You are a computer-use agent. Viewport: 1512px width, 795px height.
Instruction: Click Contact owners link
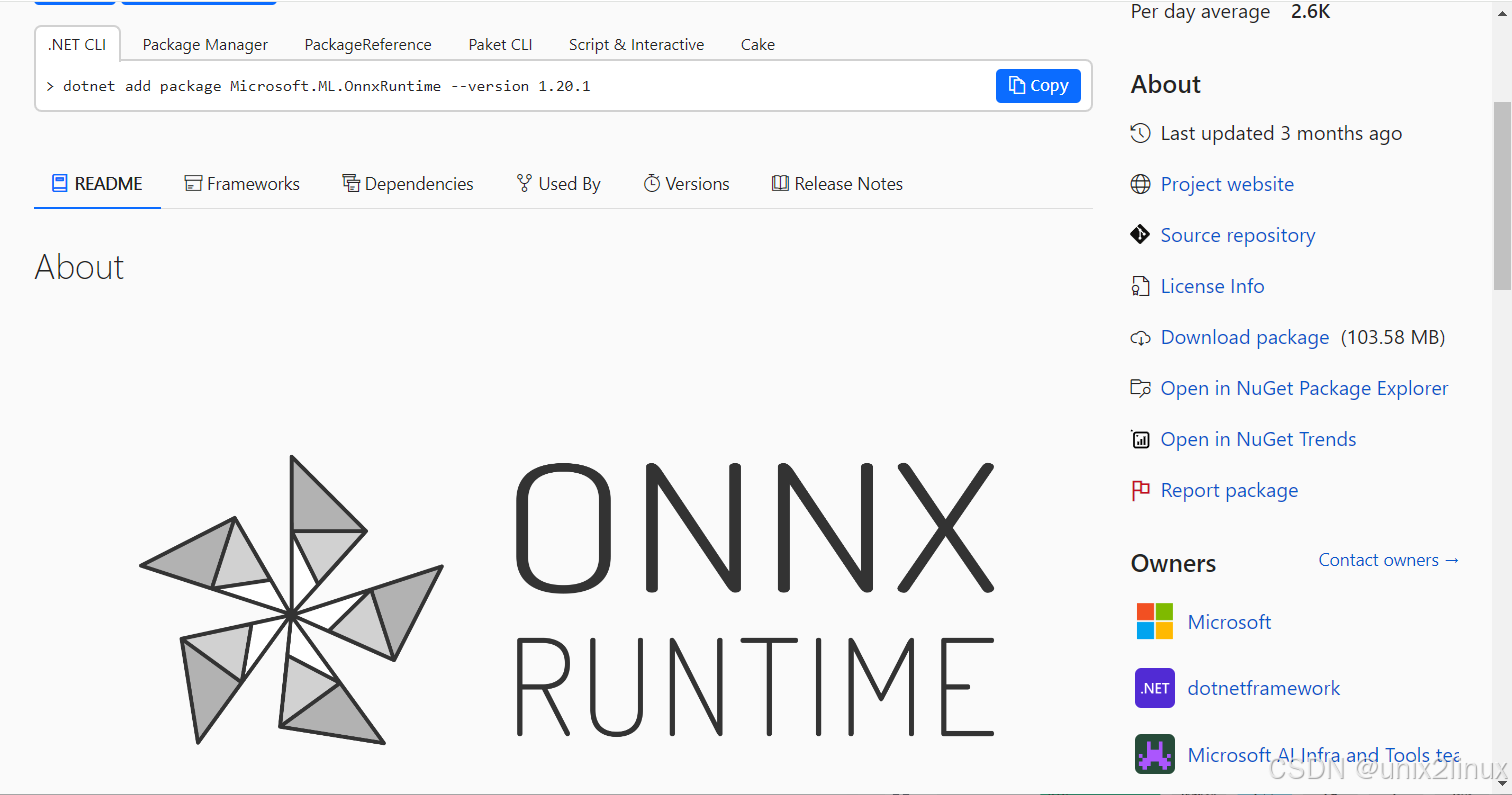(1389, 560)
